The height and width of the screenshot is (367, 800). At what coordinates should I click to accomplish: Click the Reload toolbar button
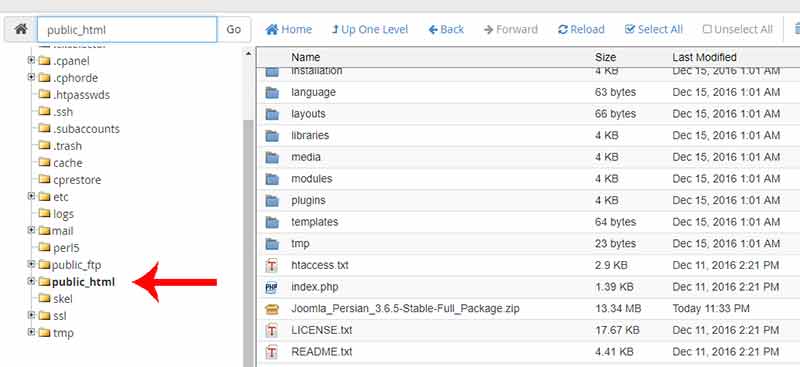[581, 30]
